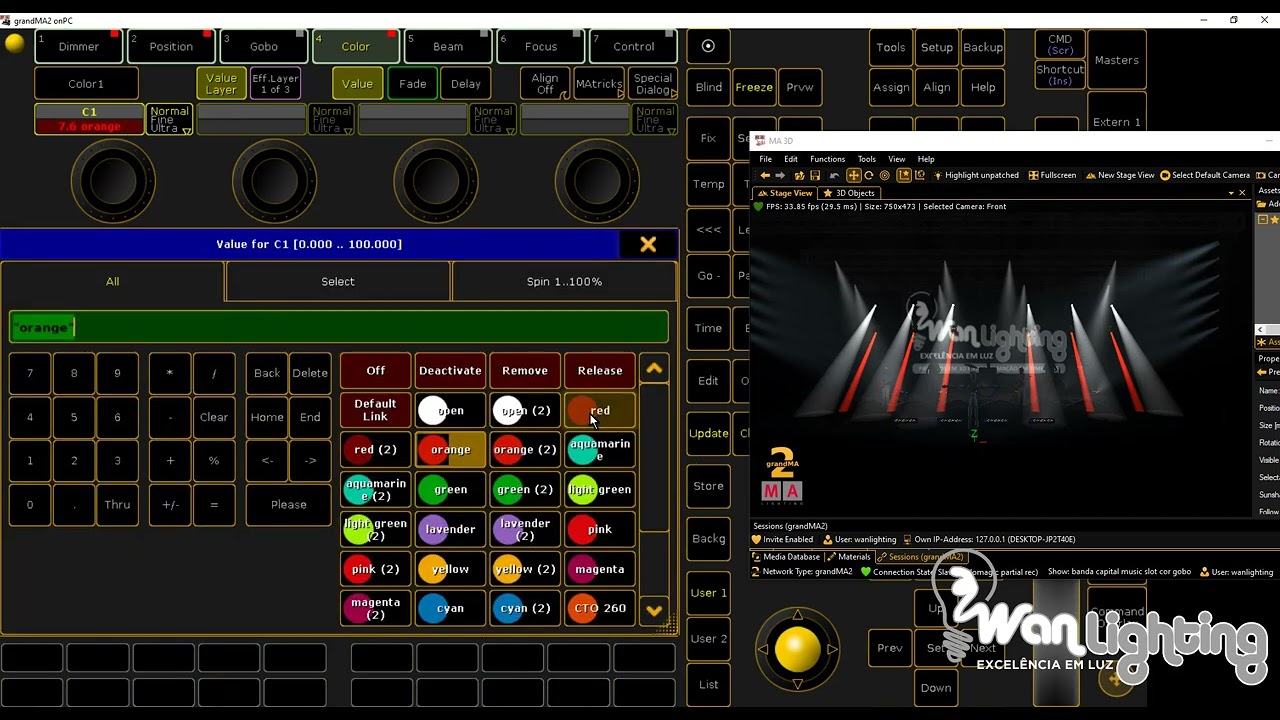The height and width of the screenshot is (720, 1280).
Task: Click the forward arrow icon in MA 3D toolbar
Action: tap(781, 175)
